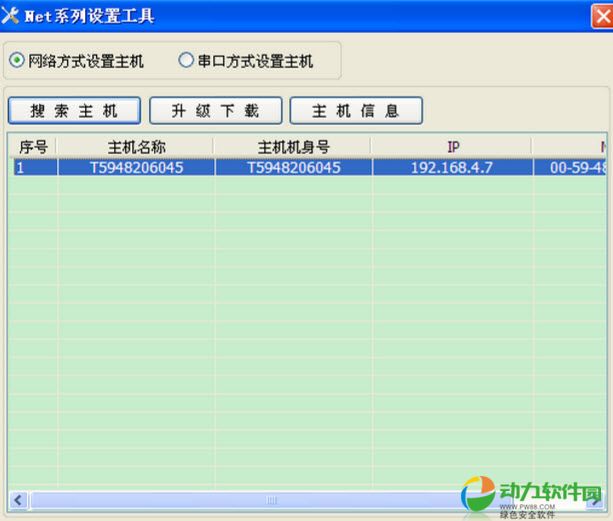
Task: Click T5948206045 under 主机名称 column
Action: (136, 168)
